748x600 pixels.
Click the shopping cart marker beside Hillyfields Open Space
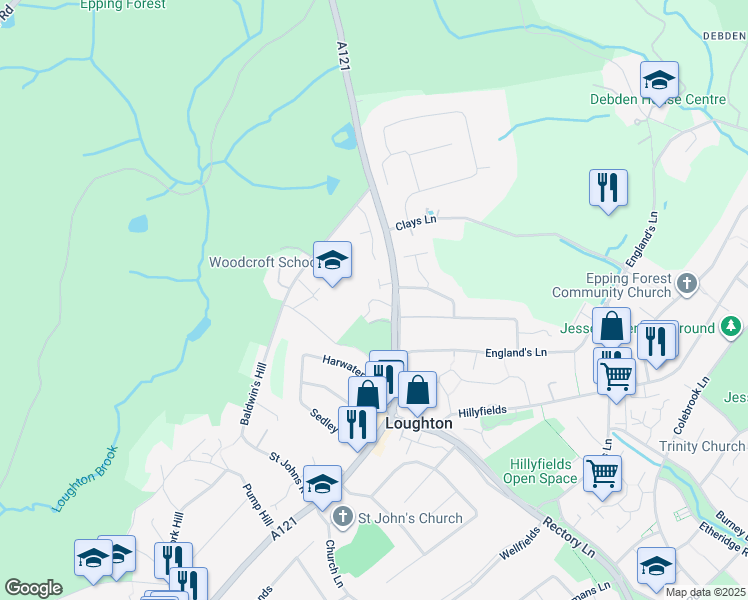603,477
